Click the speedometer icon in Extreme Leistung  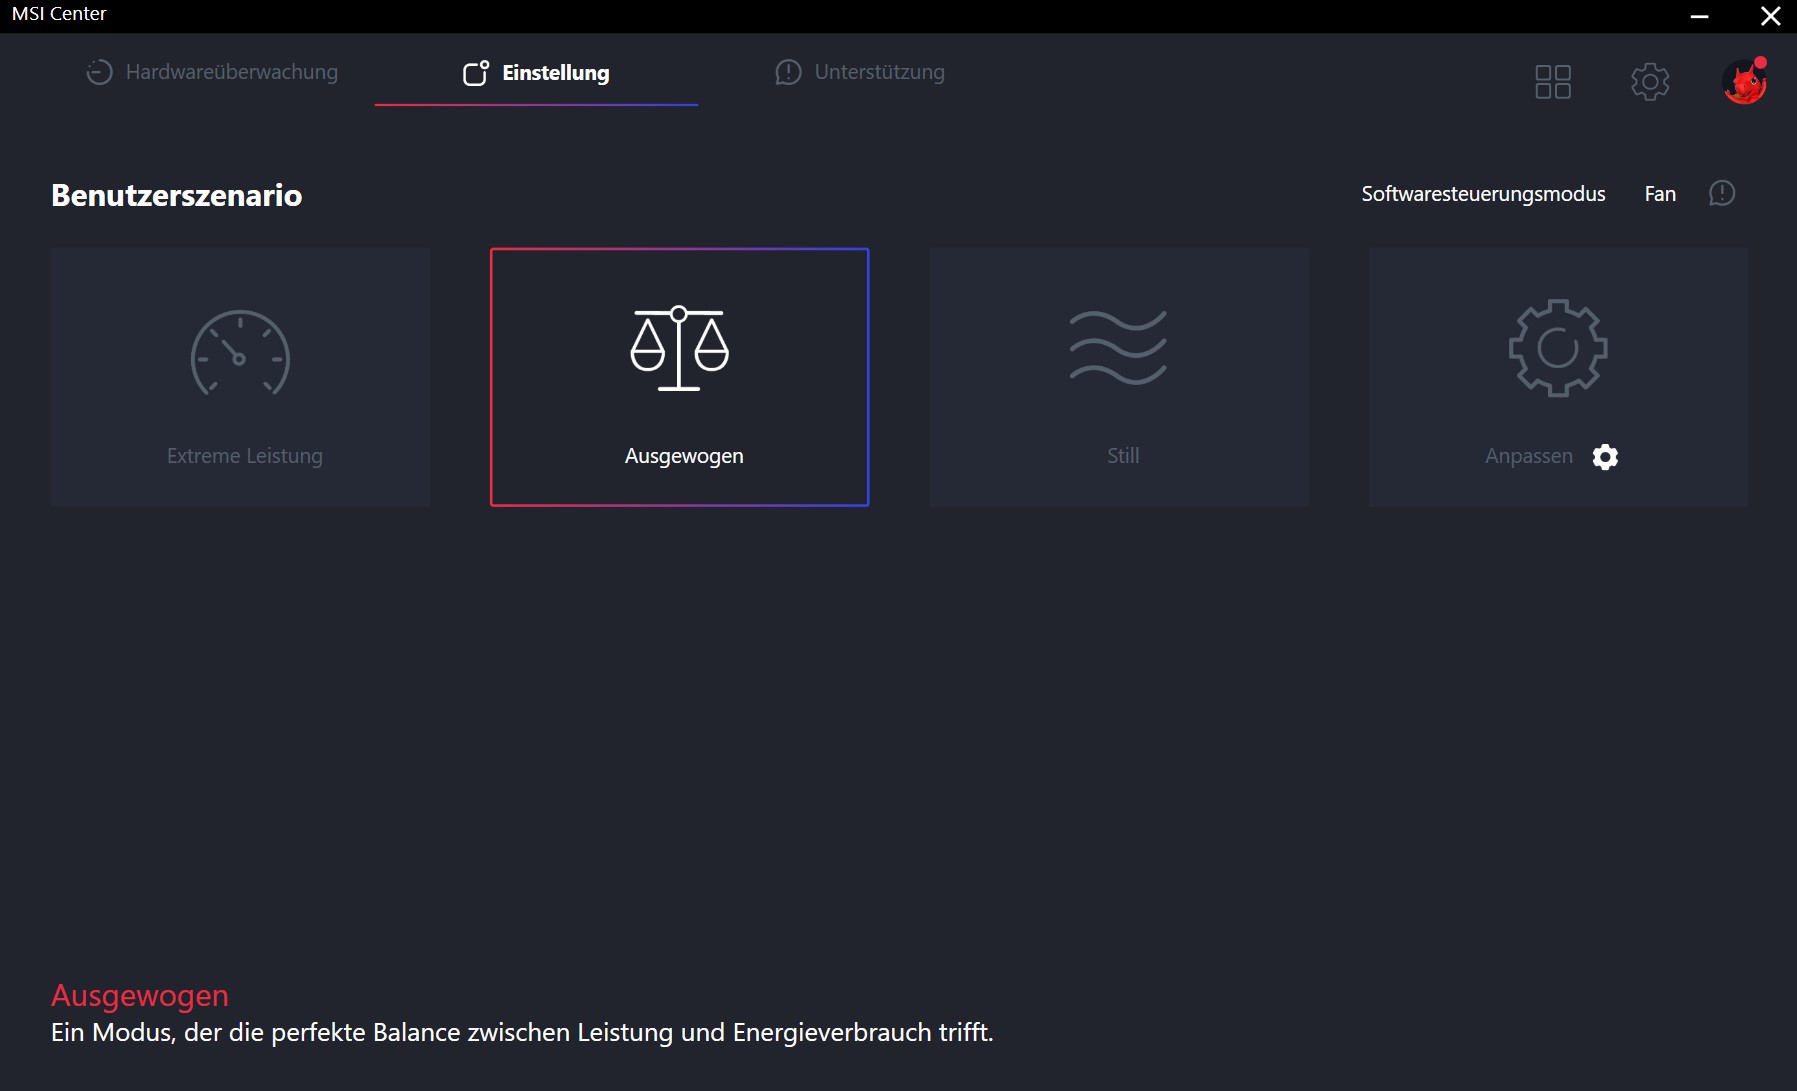pos(240,353)
